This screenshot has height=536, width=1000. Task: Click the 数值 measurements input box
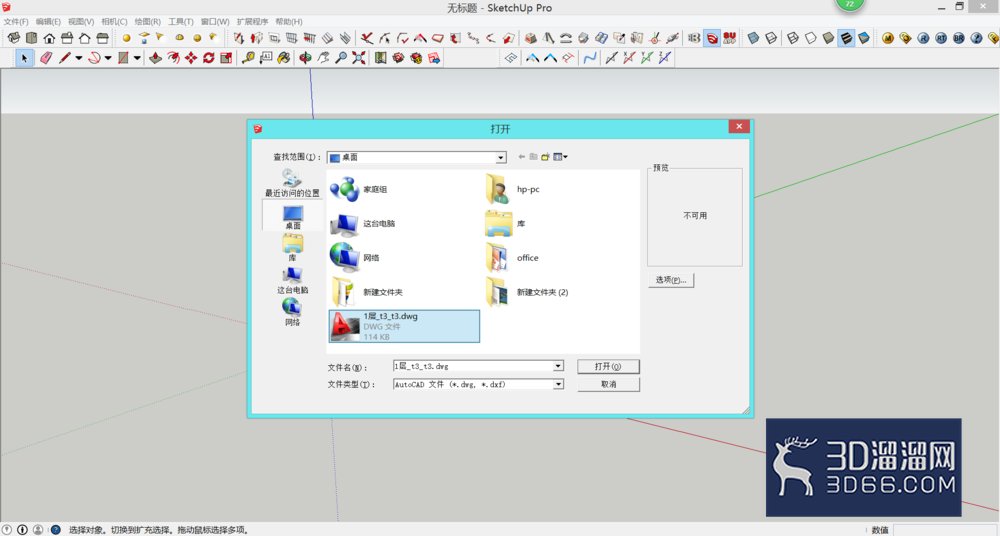click(946, 530)
